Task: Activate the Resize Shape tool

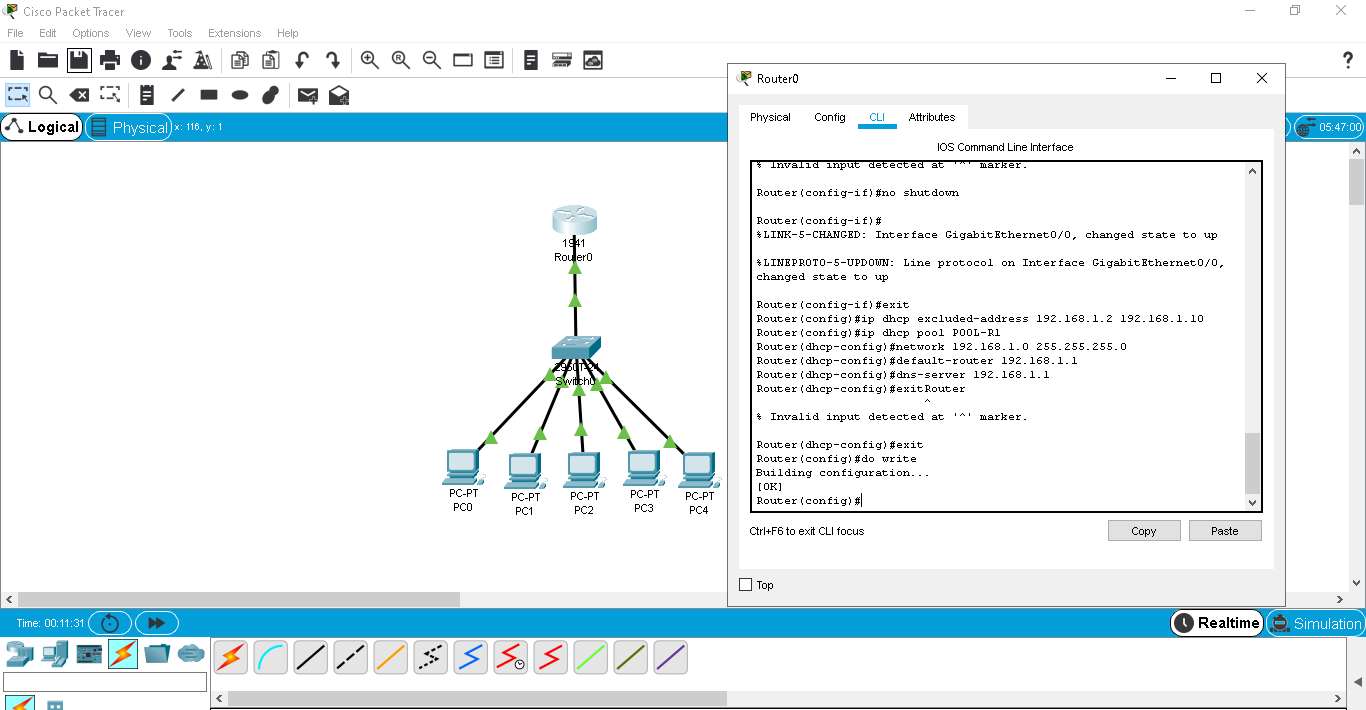Action: 110,95
